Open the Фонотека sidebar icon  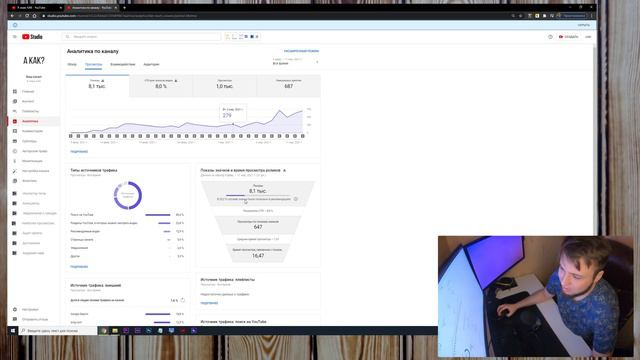pos(15,181)
